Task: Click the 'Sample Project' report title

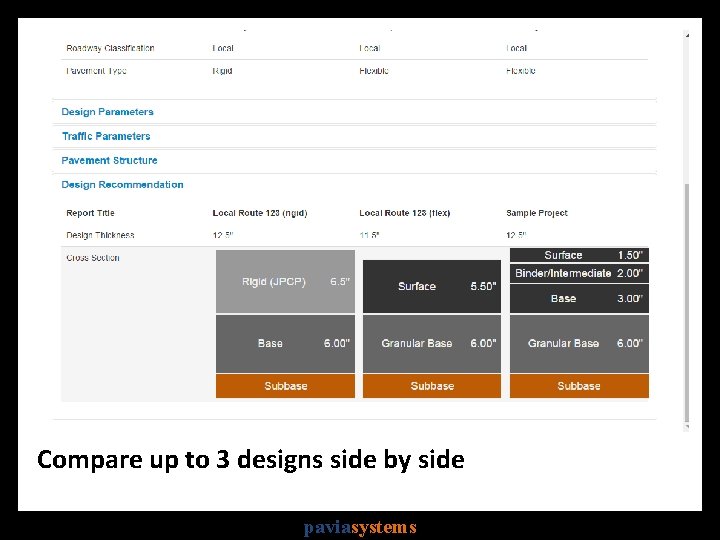Action: 537,213
